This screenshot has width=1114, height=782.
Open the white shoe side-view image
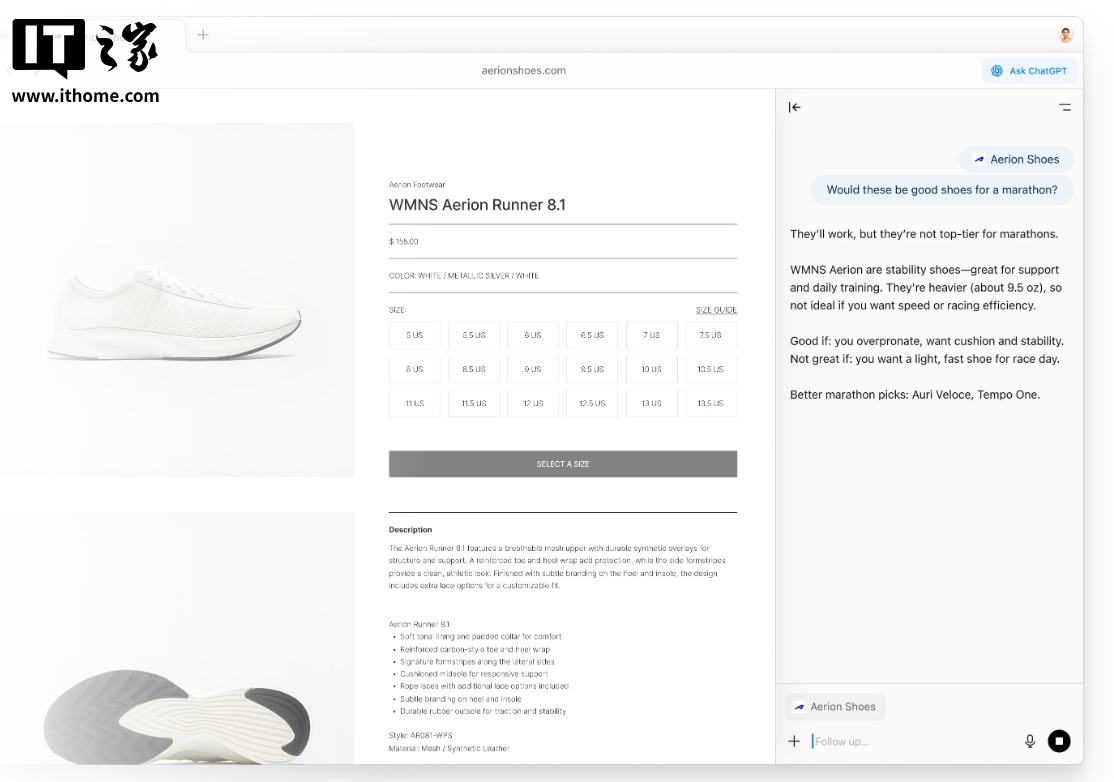(176, 300)
